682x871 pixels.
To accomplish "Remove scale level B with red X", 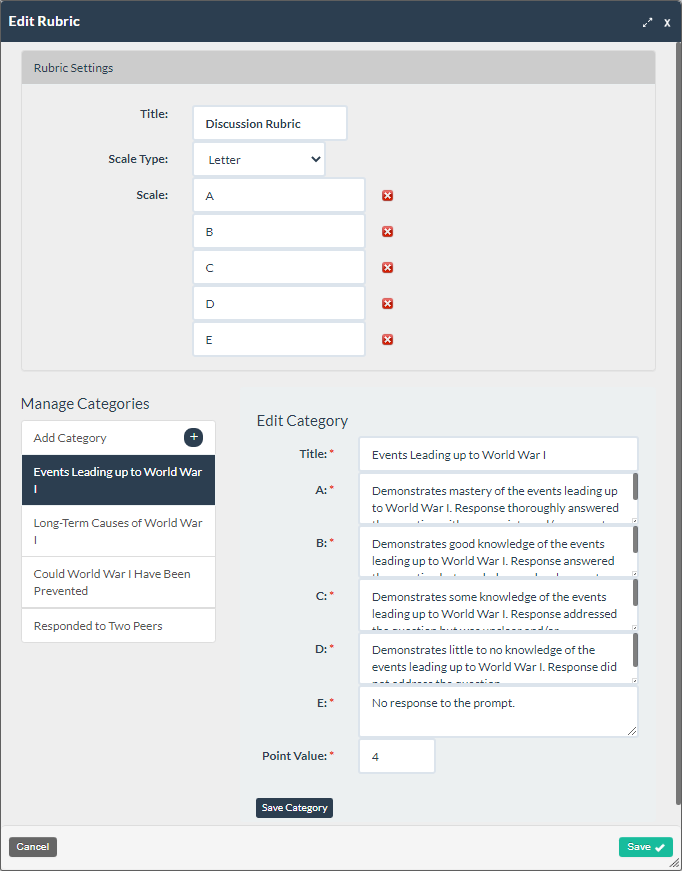I will click(x=388, y=232).
